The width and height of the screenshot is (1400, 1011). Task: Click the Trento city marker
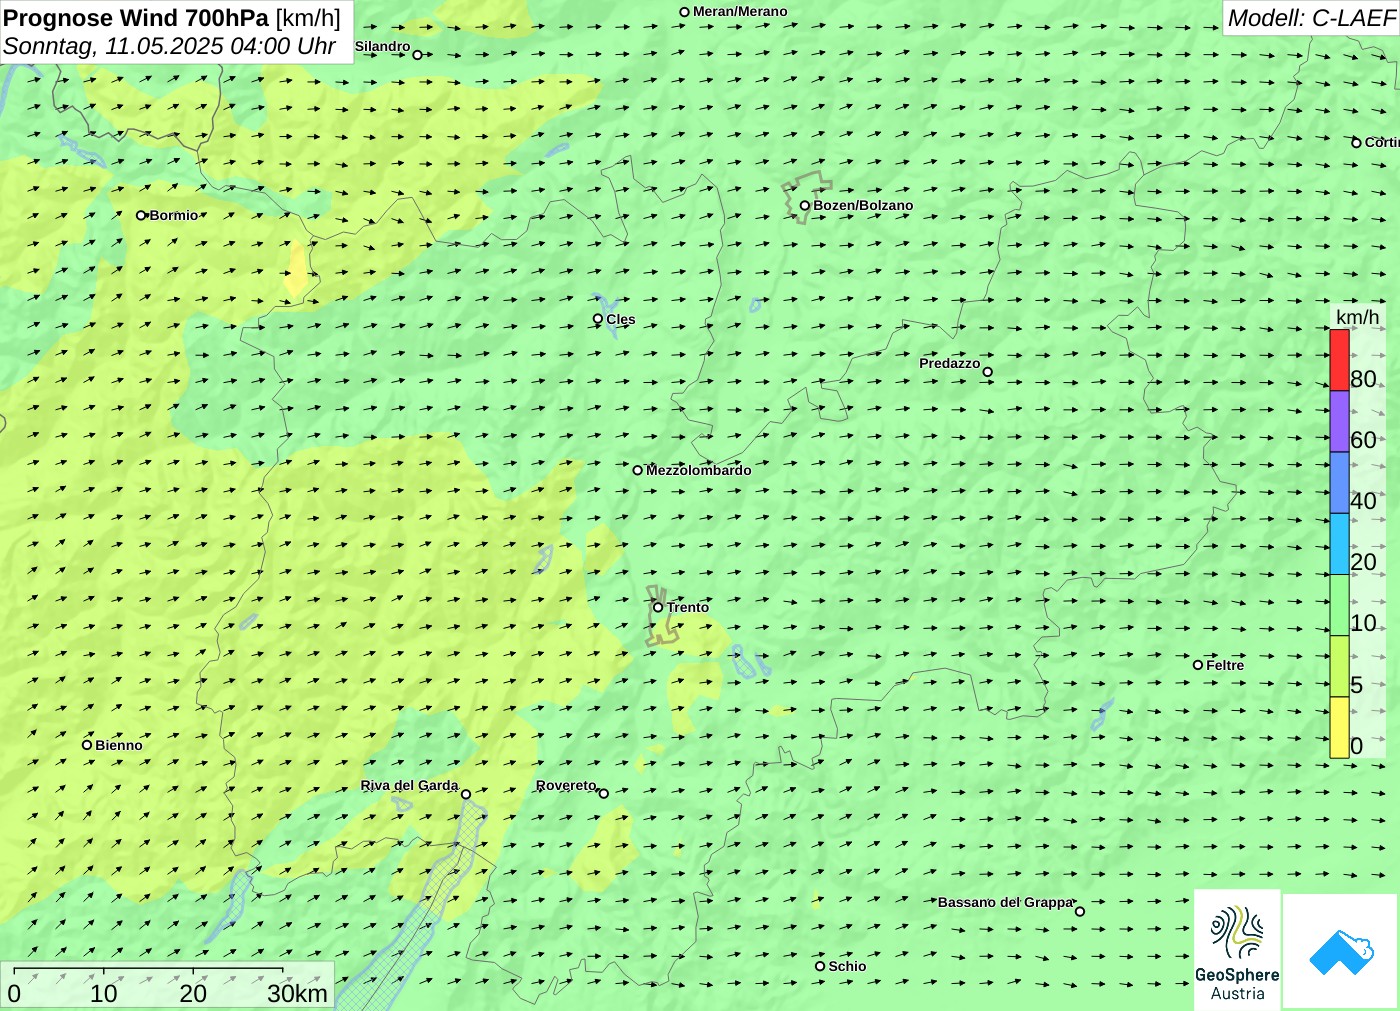pyautogui.click(x=658, y=607)
